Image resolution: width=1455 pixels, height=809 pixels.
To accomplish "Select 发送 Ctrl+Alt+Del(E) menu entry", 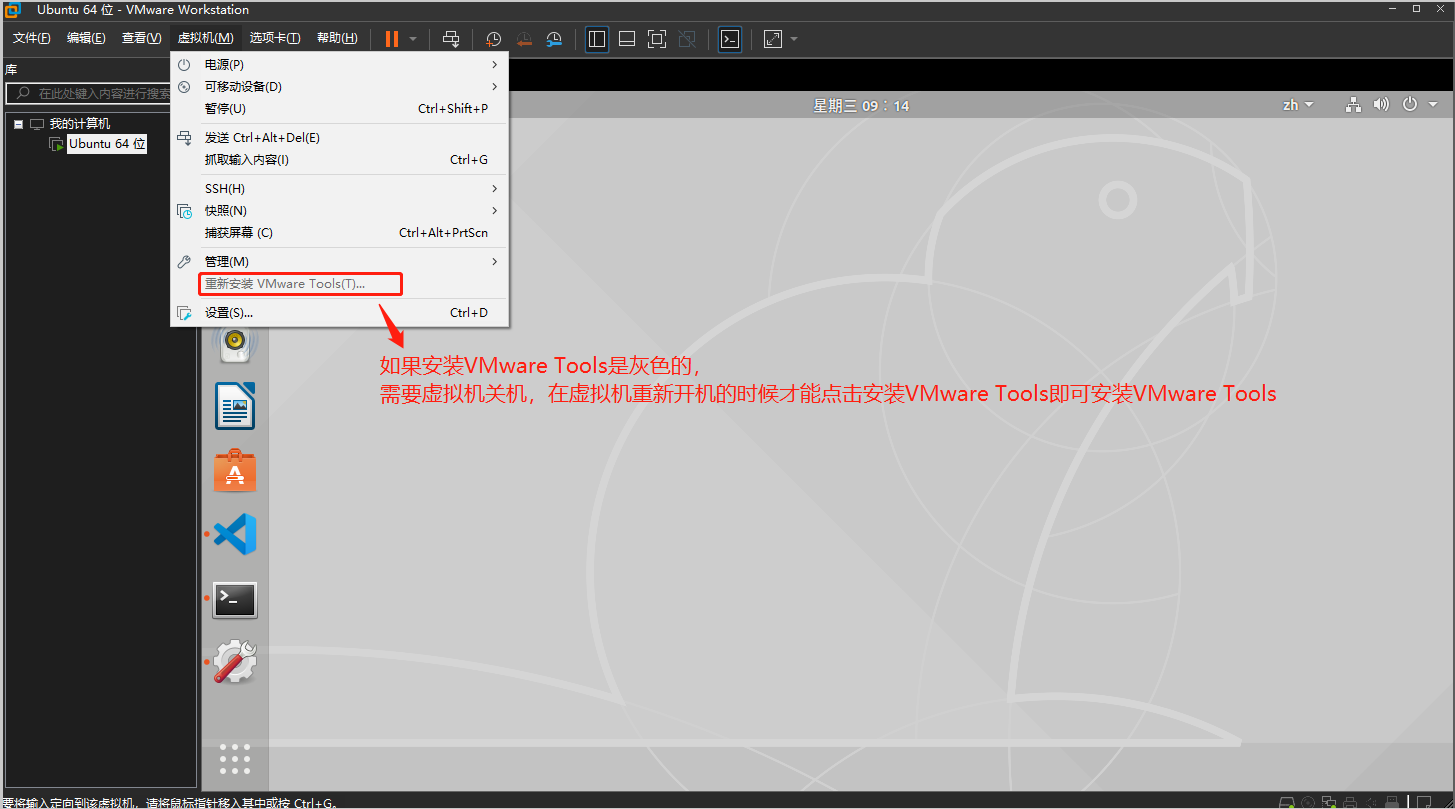I will pos(340,138).
